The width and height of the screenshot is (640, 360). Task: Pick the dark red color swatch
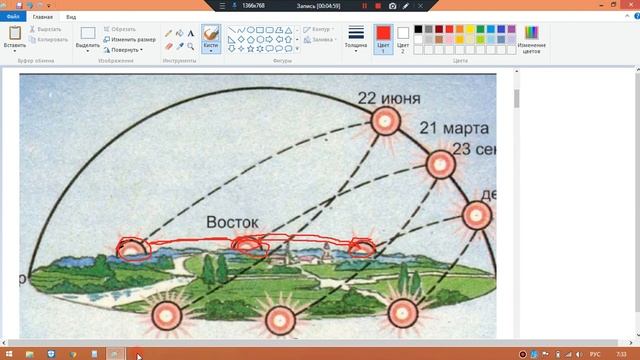[x=439, y=29]
